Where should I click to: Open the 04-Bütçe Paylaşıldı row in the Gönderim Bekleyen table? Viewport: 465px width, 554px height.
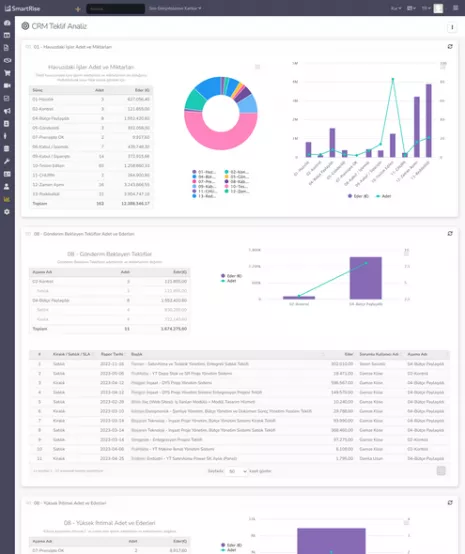pyautogui.click(x=110, y=301)
